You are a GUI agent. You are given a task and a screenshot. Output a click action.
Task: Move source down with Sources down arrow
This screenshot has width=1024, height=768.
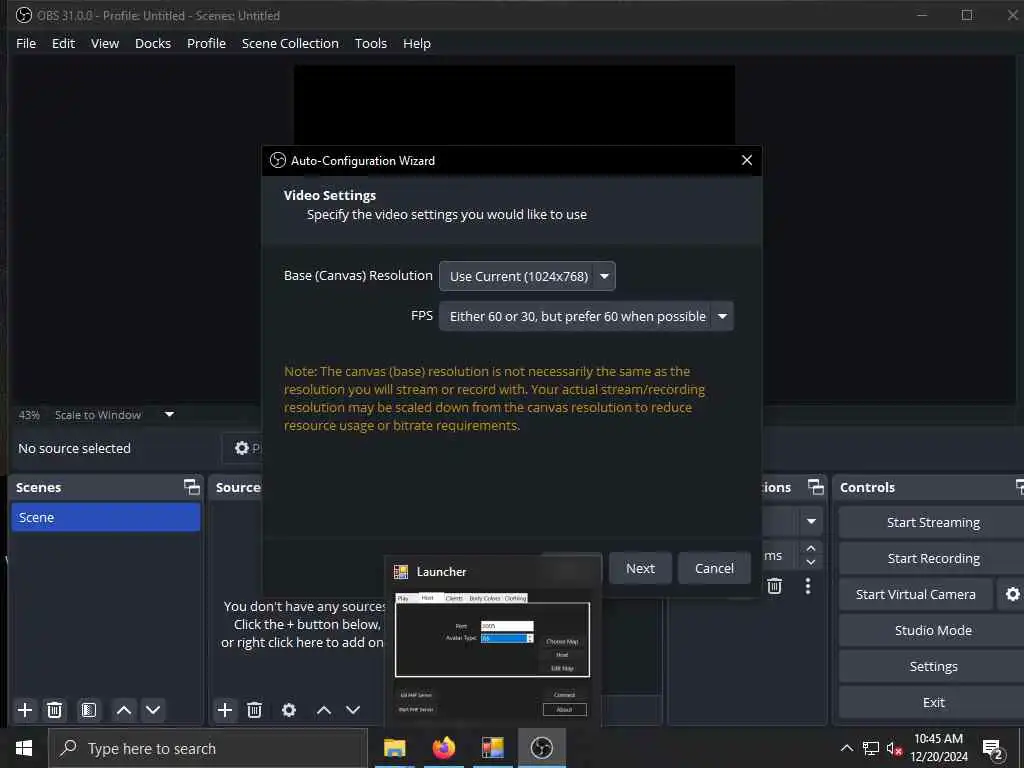click(353, 710)
